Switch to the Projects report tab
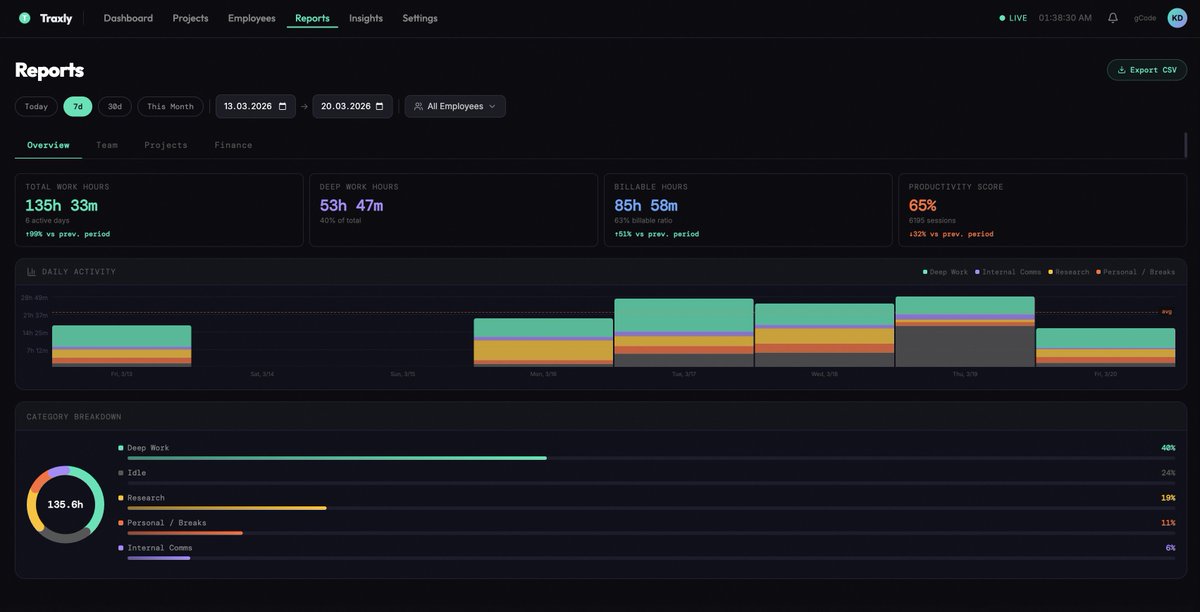Image resolution: width=1200 pixels, height=612 pixels. point(166,145)
